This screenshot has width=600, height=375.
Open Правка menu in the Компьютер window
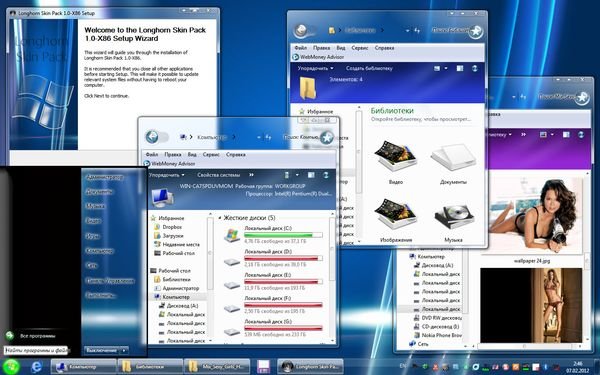coord(173,155)
